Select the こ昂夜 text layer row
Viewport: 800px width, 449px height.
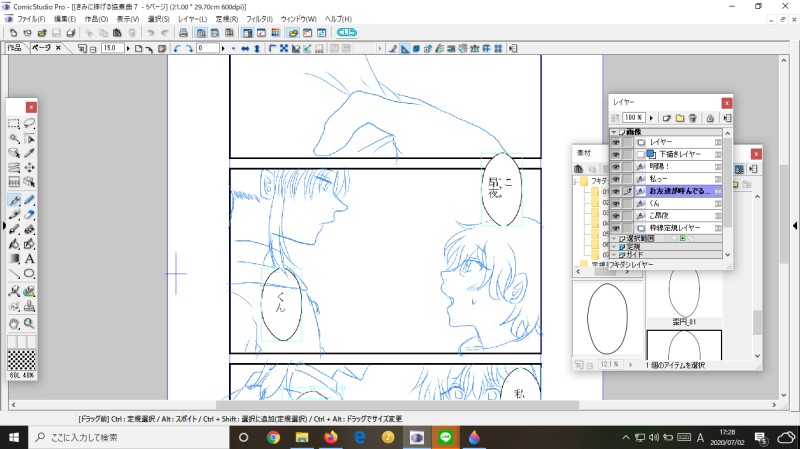click(x=679, y=215)
